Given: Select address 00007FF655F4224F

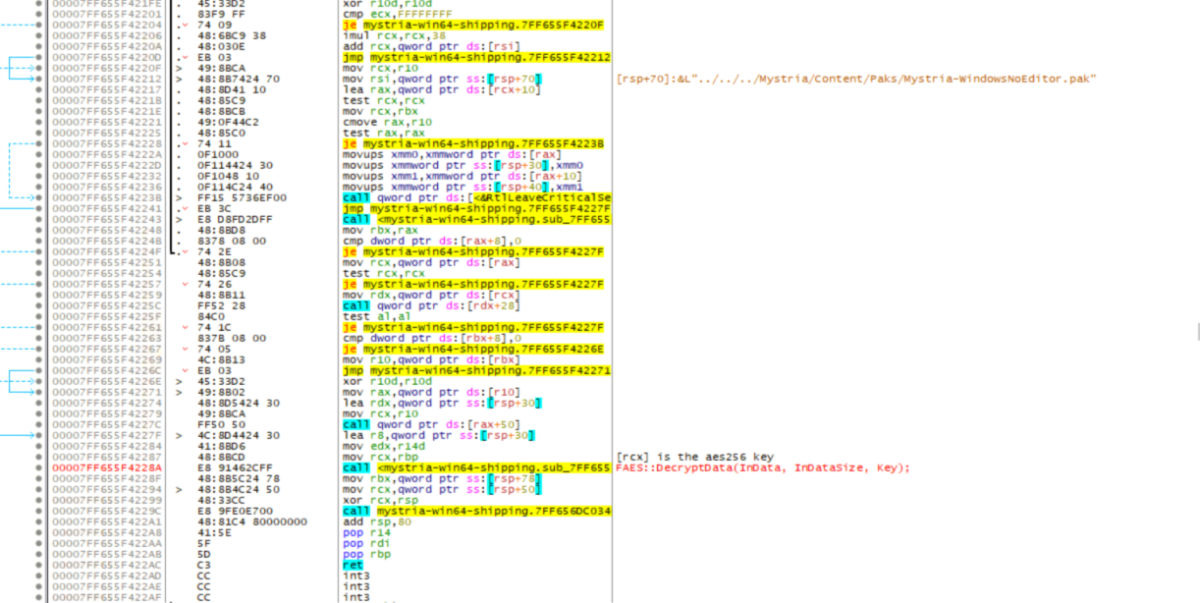Looking at the screenshot, I should click(x=106, y=251).
